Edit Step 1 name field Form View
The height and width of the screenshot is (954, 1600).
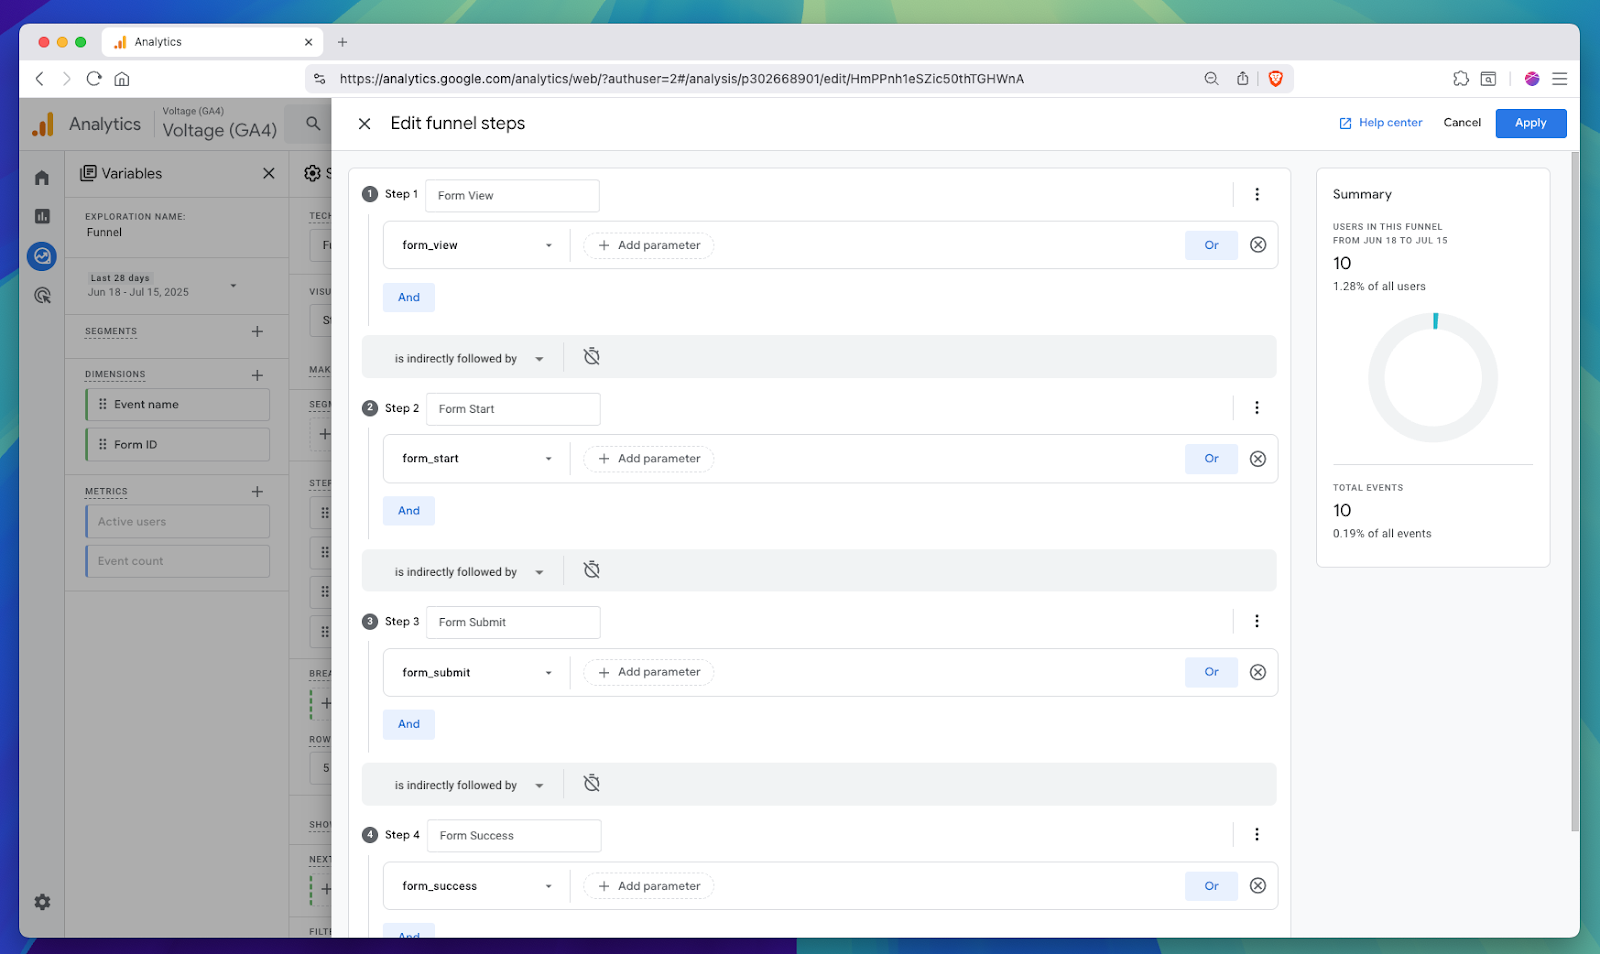click(x=512, y=196)
